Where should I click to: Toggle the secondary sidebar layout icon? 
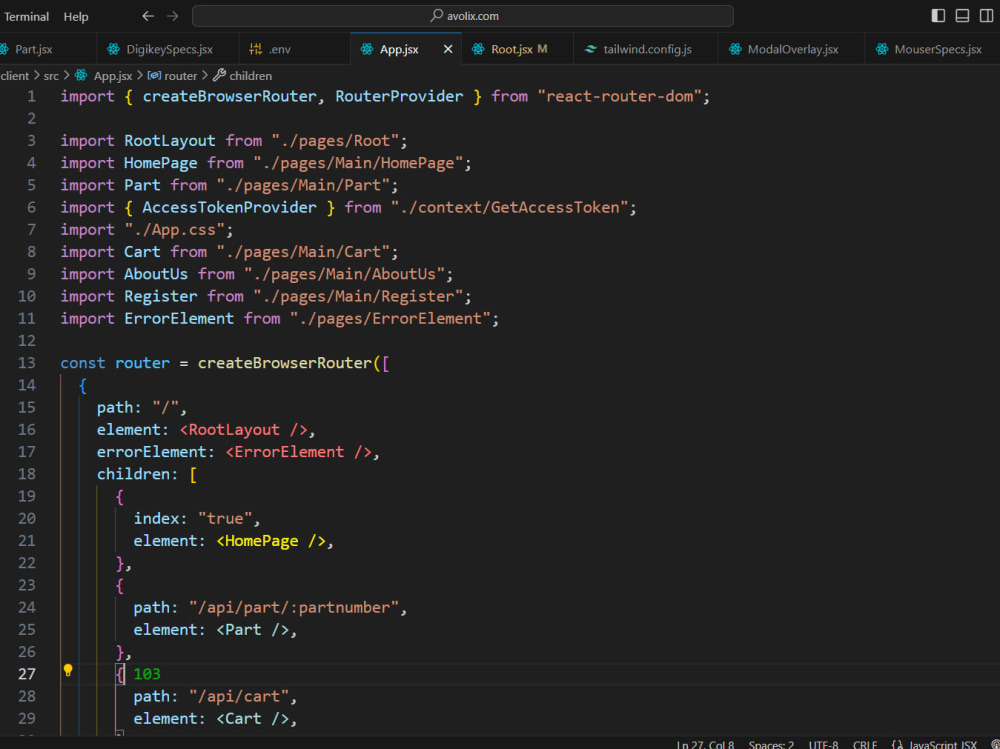987,16
